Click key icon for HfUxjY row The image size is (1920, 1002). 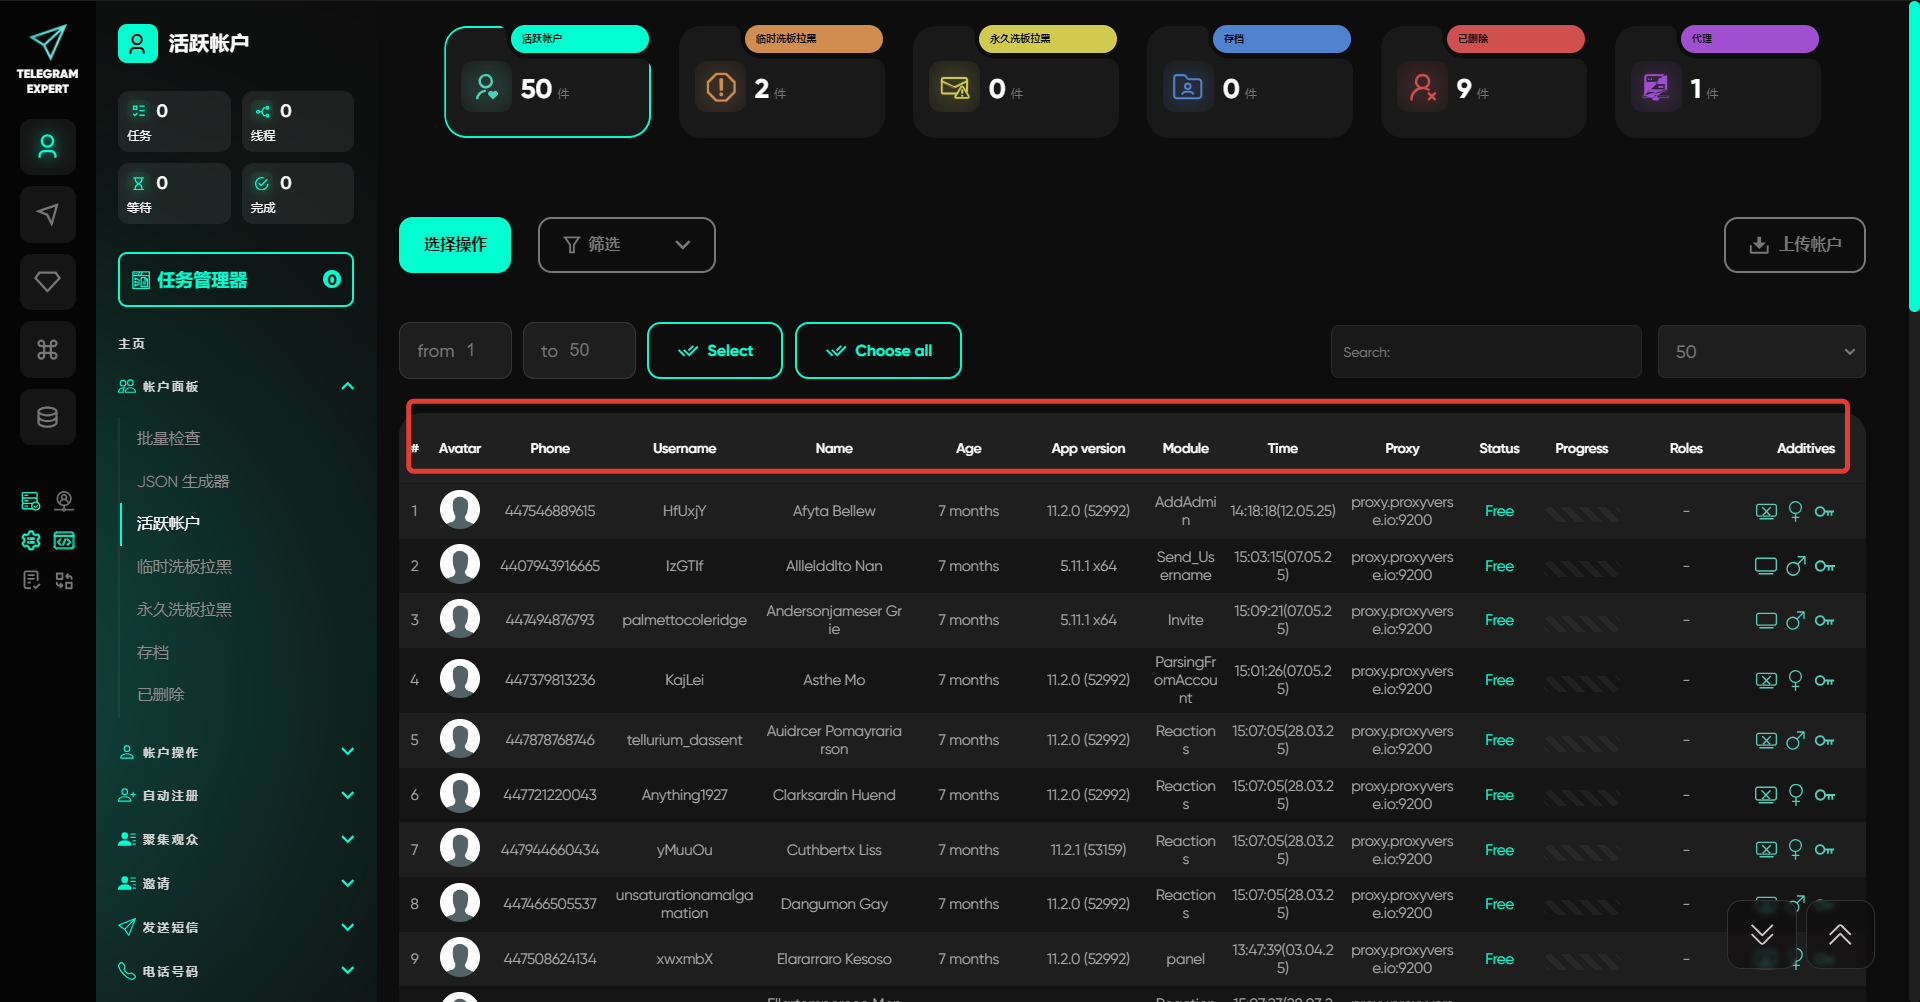[1824, 512]
